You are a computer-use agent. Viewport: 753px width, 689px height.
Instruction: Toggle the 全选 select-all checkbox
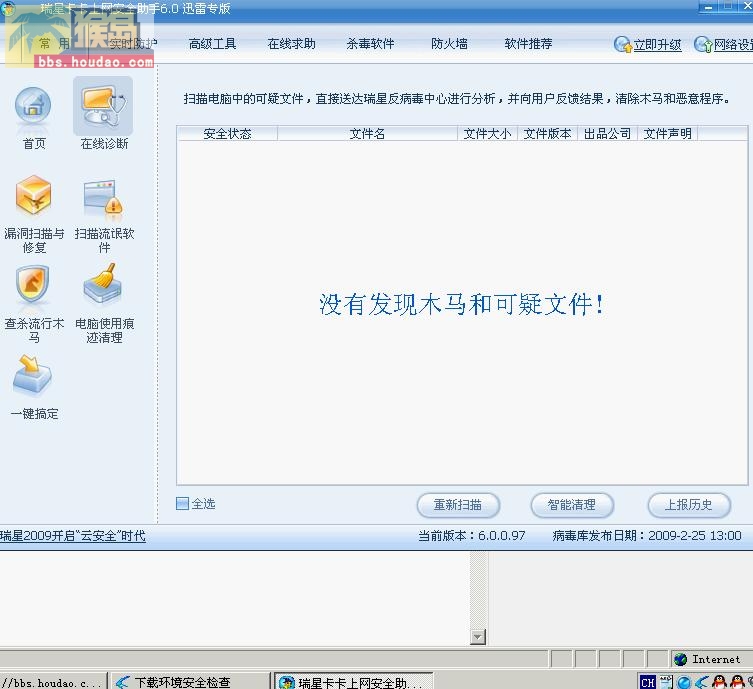pos(182,504)
